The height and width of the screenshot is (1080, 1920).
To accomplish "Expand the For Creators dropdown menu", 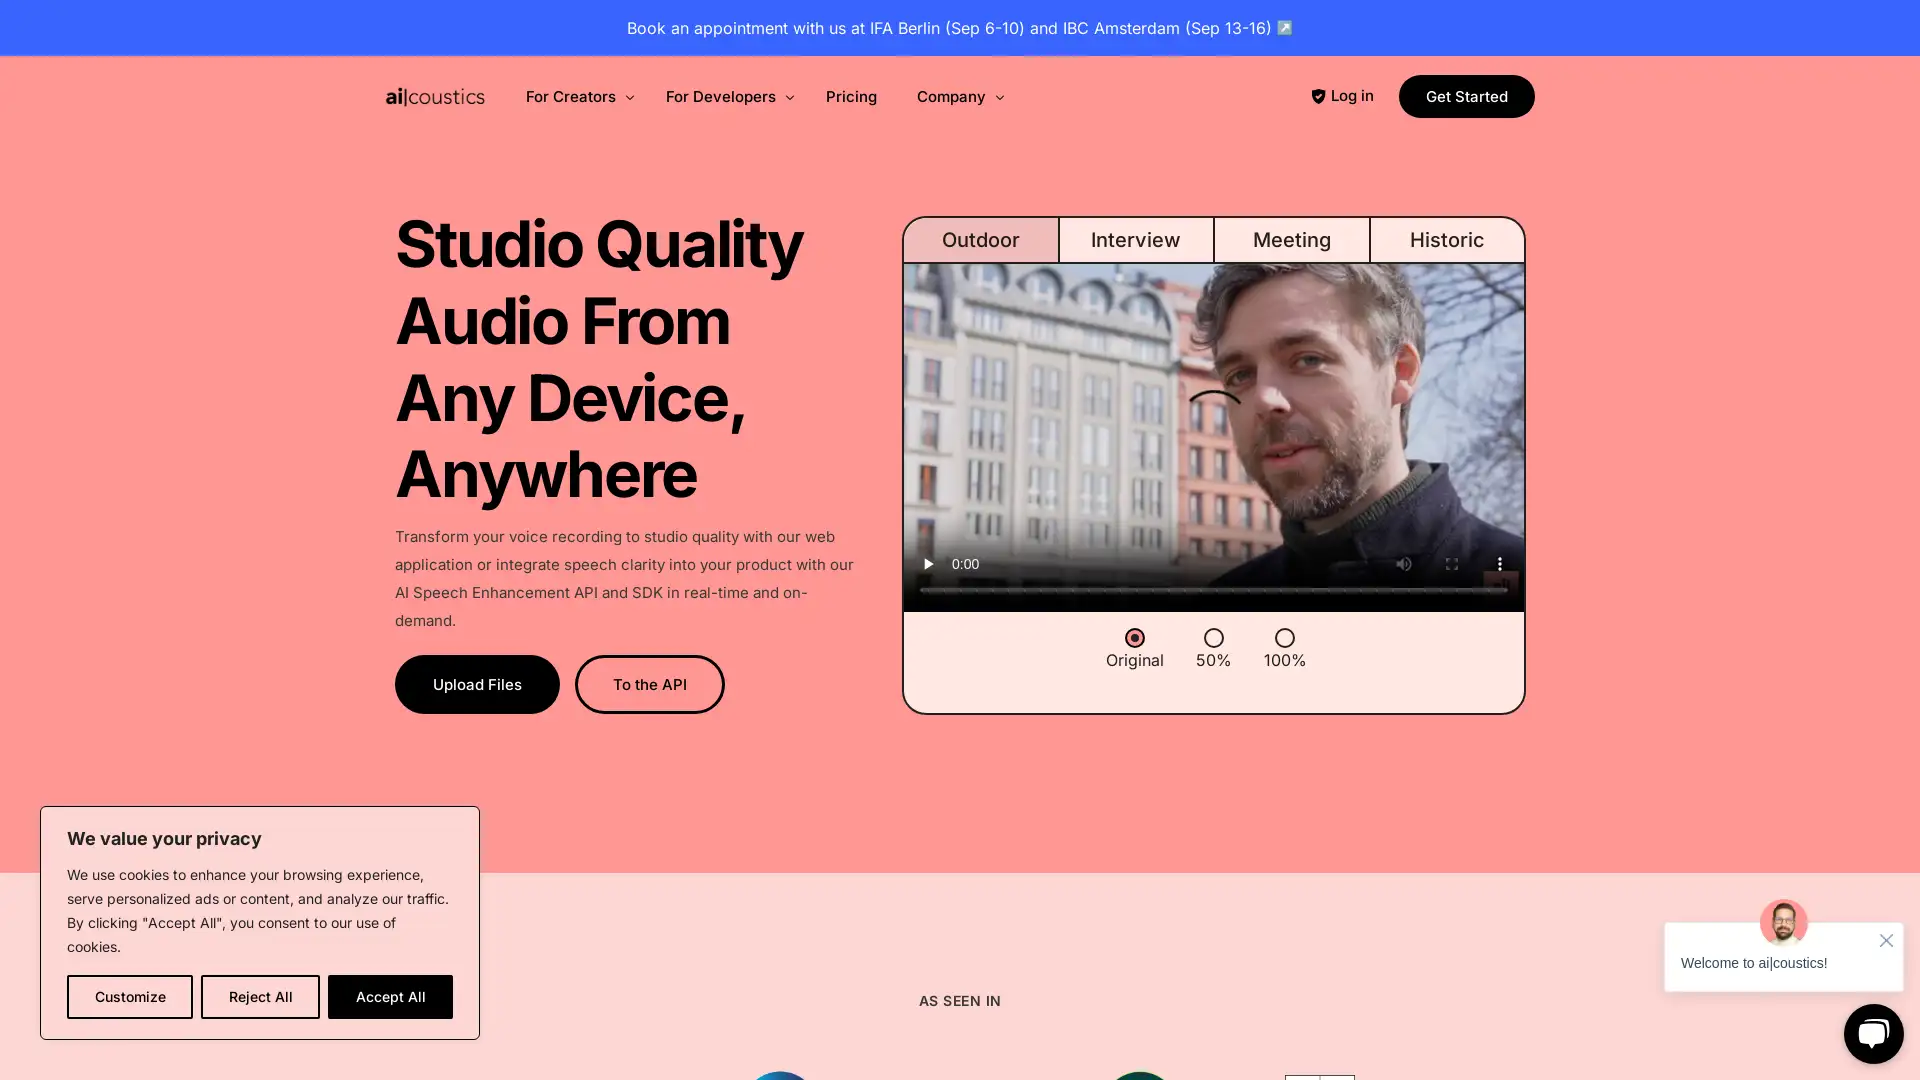I will point(580,96).
